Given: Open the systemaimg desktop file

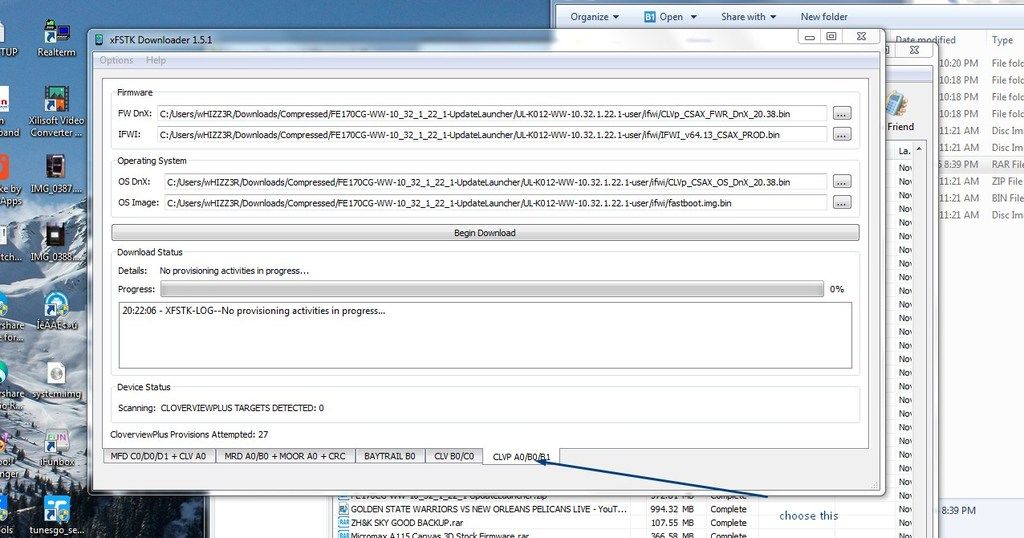Looking at the screenshot, I should [x=56, y=374].
